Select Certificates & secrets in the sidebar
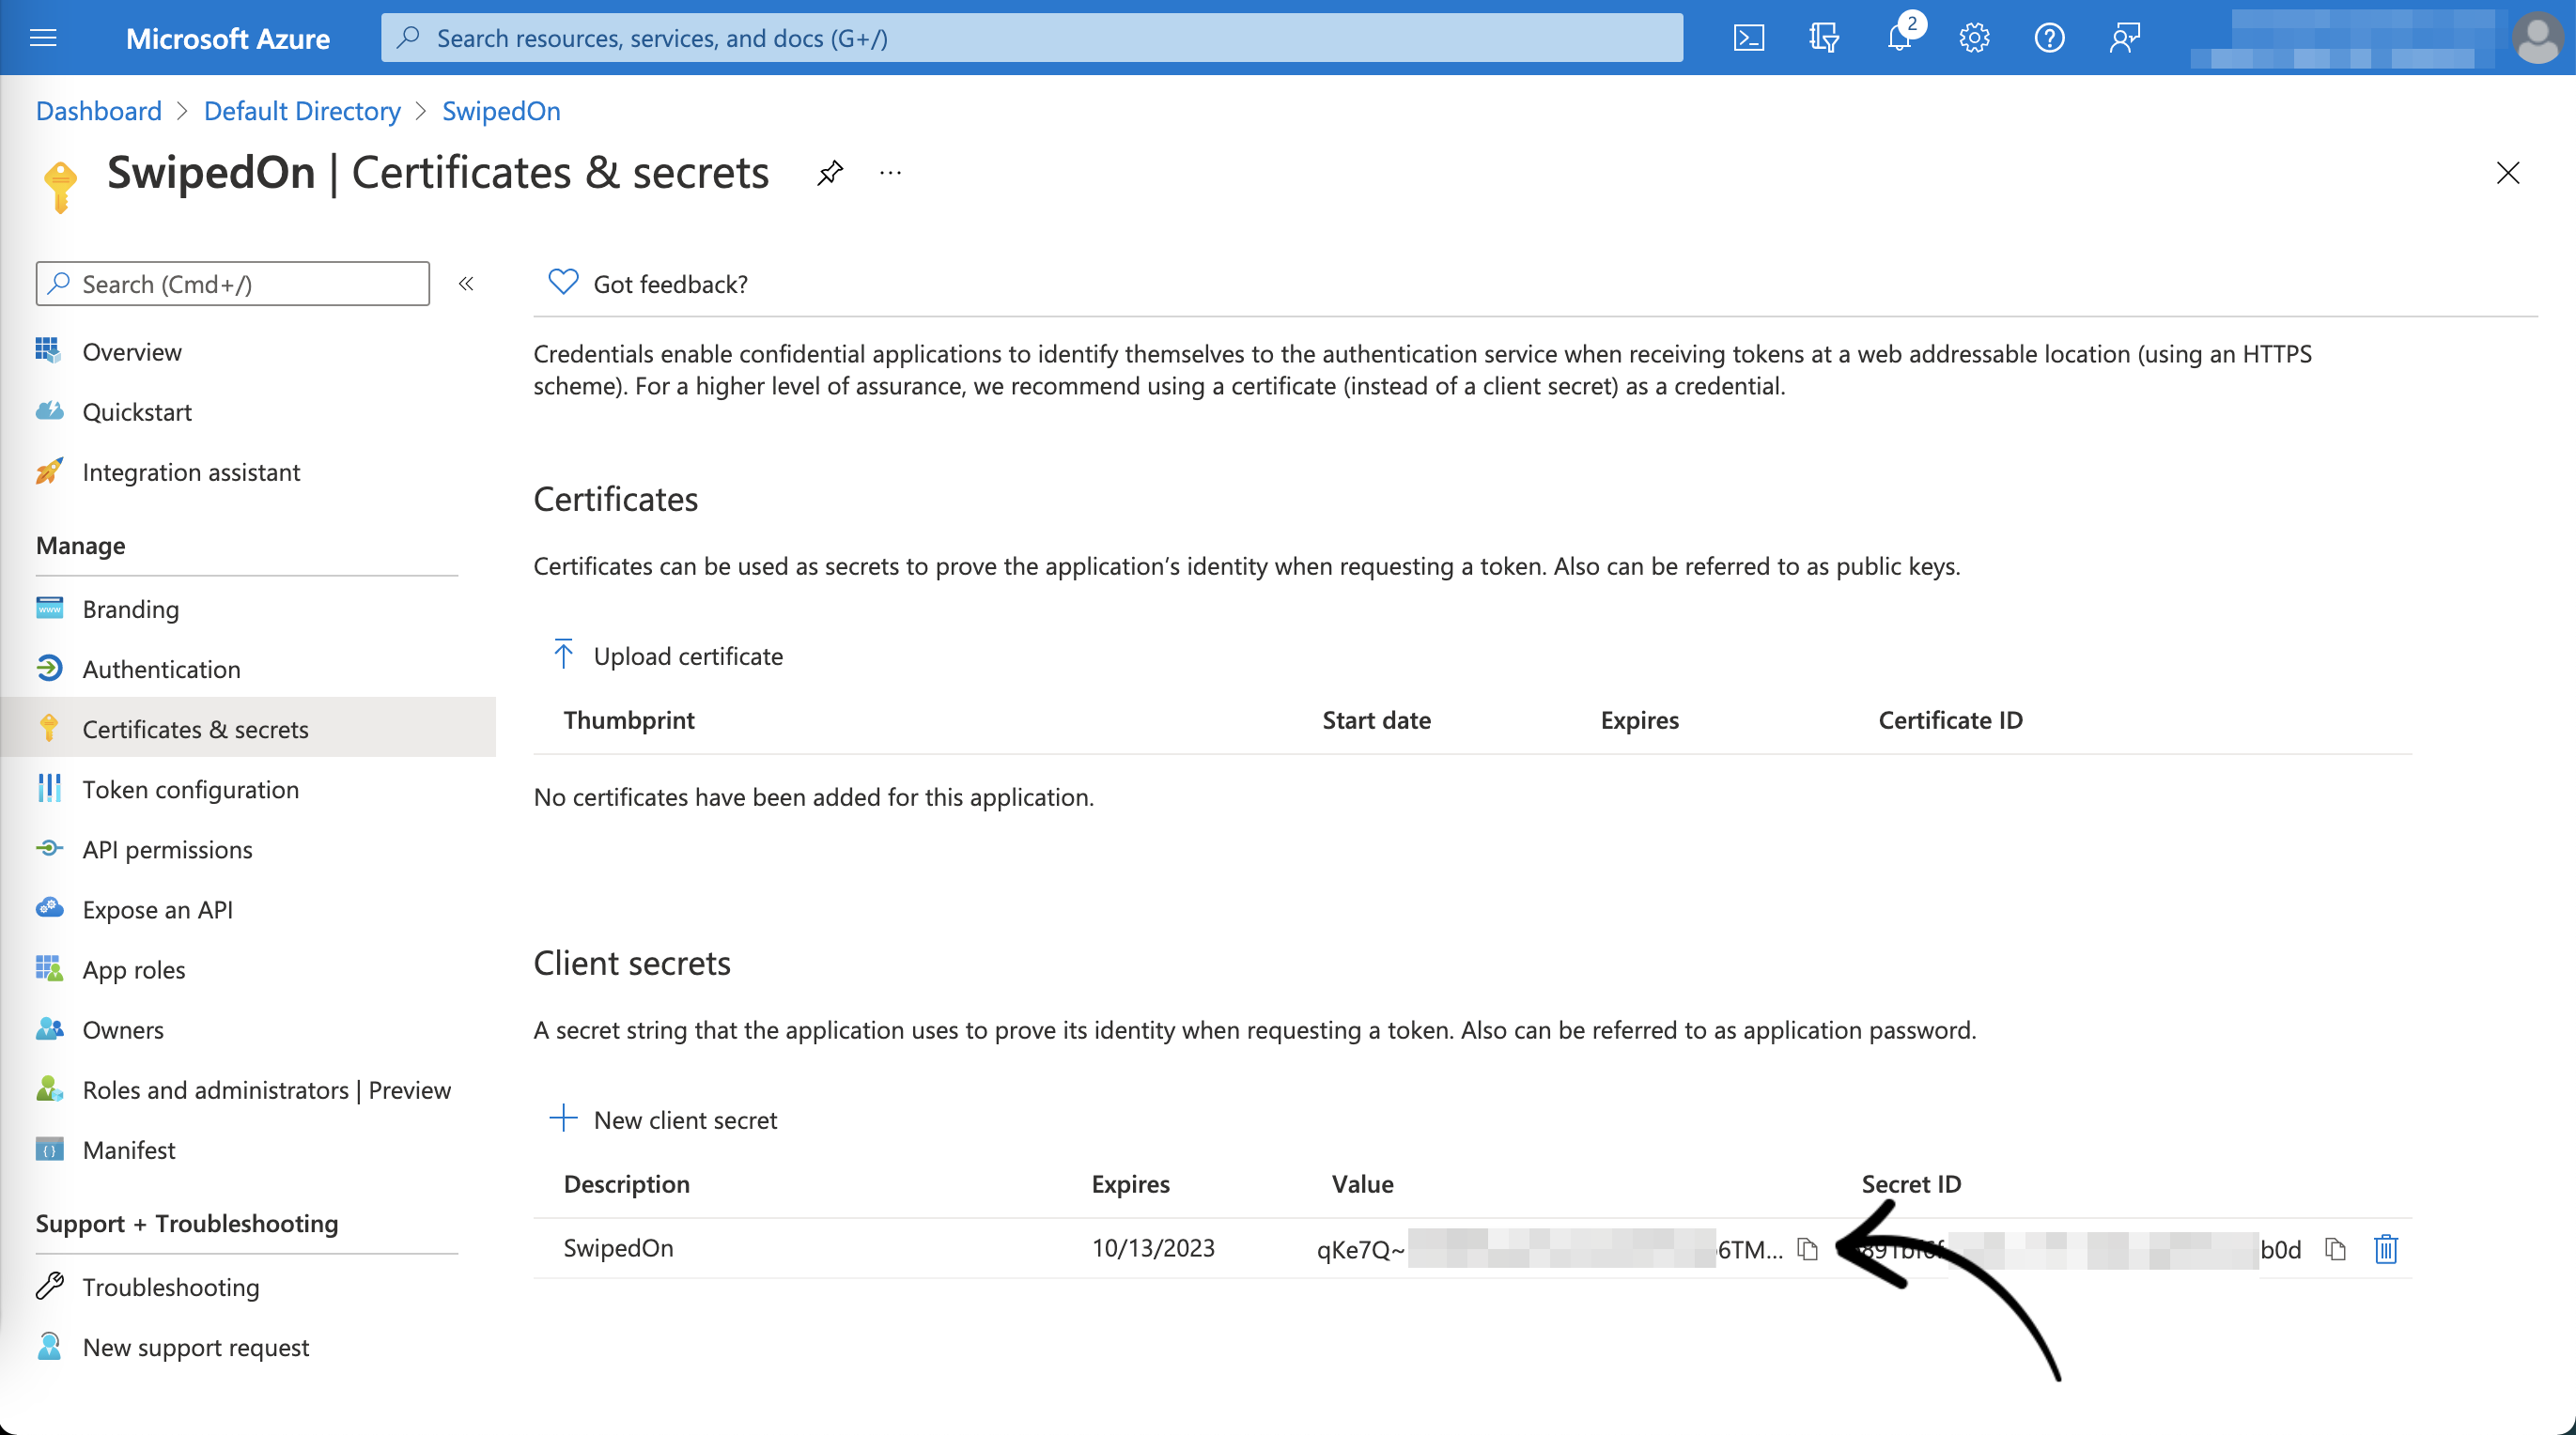2576x1435 pixels. 248,728
